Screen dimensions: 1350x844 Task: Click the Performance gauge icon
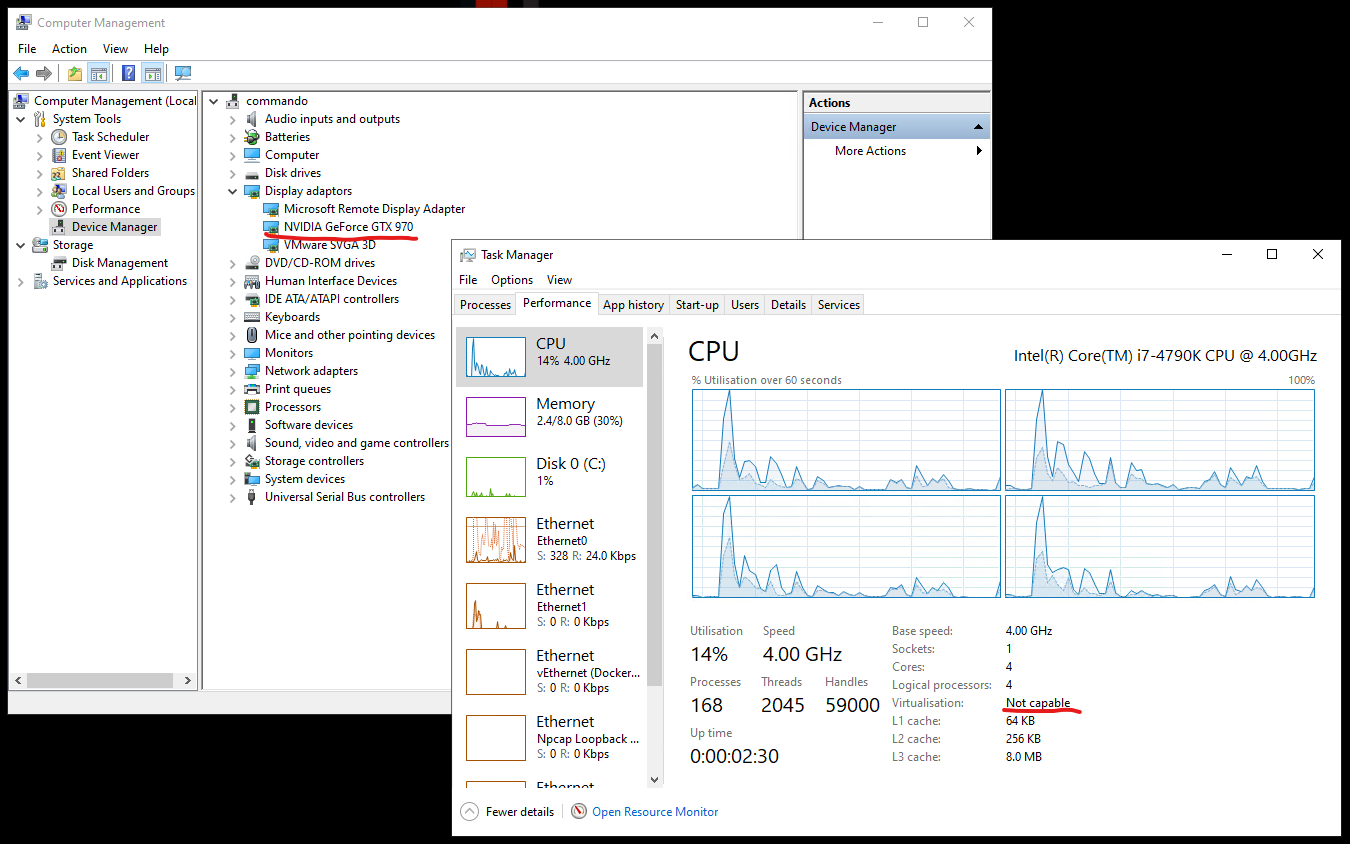click(59, 209)
